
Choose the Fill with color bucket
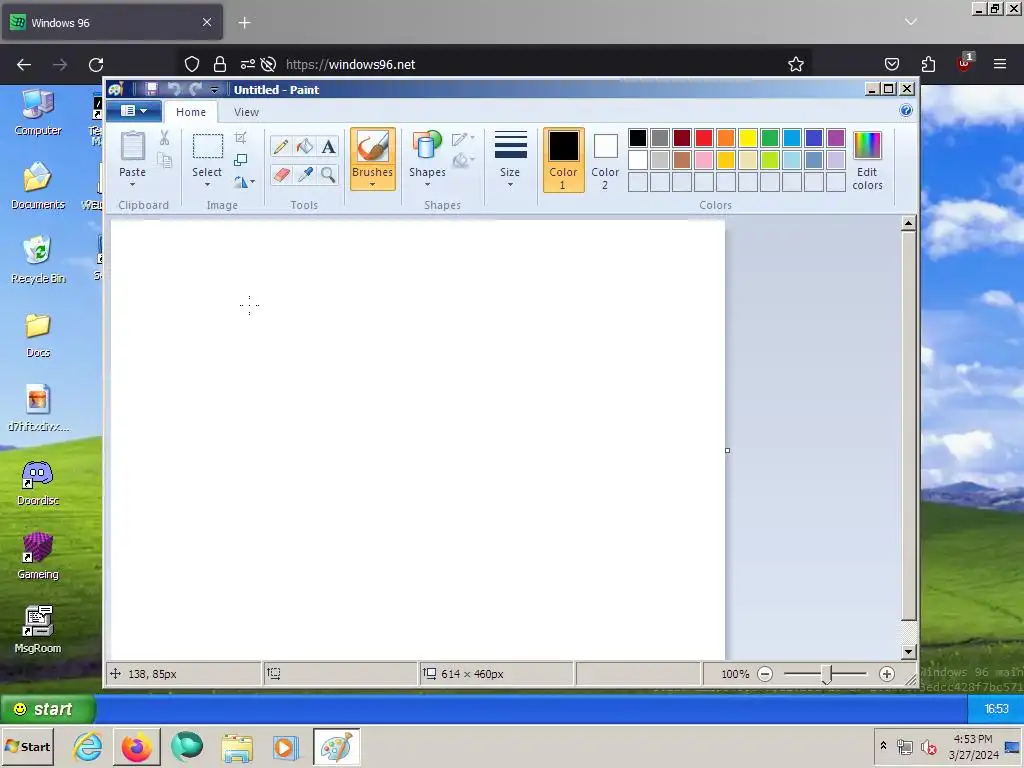coord(304,146)
